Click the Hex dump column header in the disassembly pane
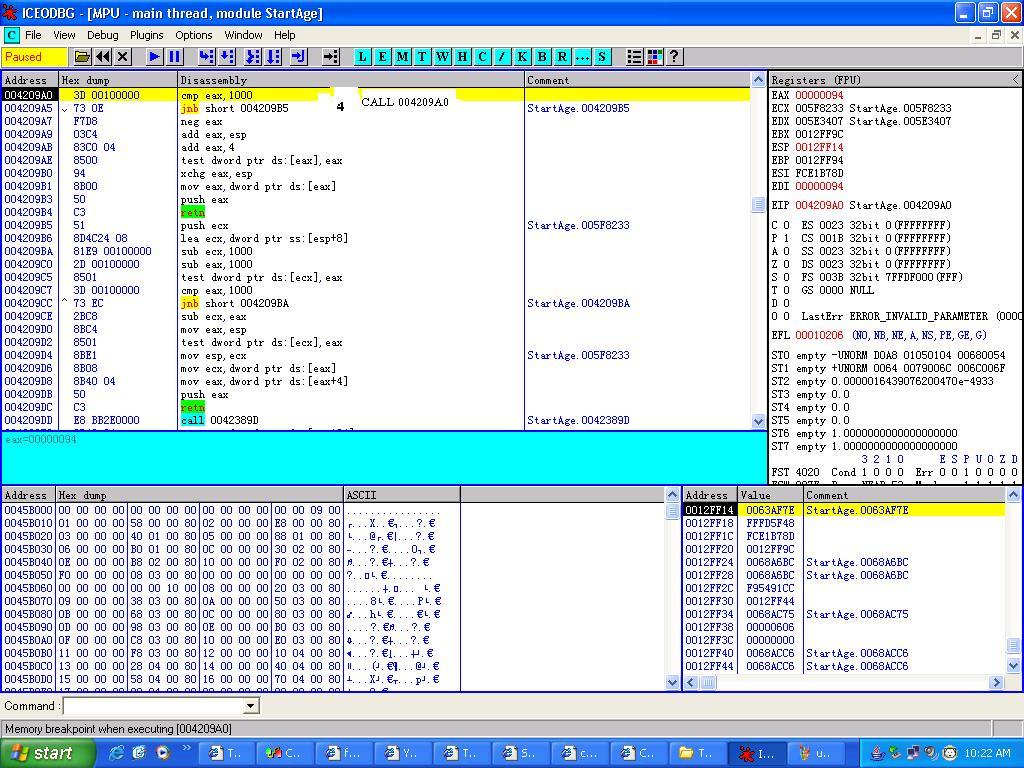1024x768 pixels. tap(118, 80)
